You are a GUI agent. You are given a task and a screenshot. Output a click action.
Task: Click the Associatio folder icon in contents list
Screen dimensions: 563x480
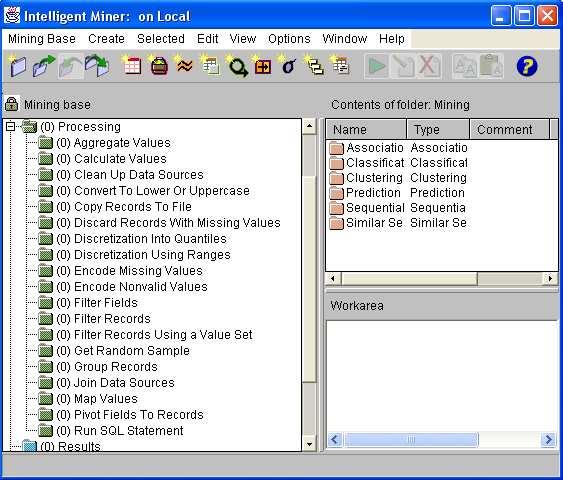[x=336, y=148]
